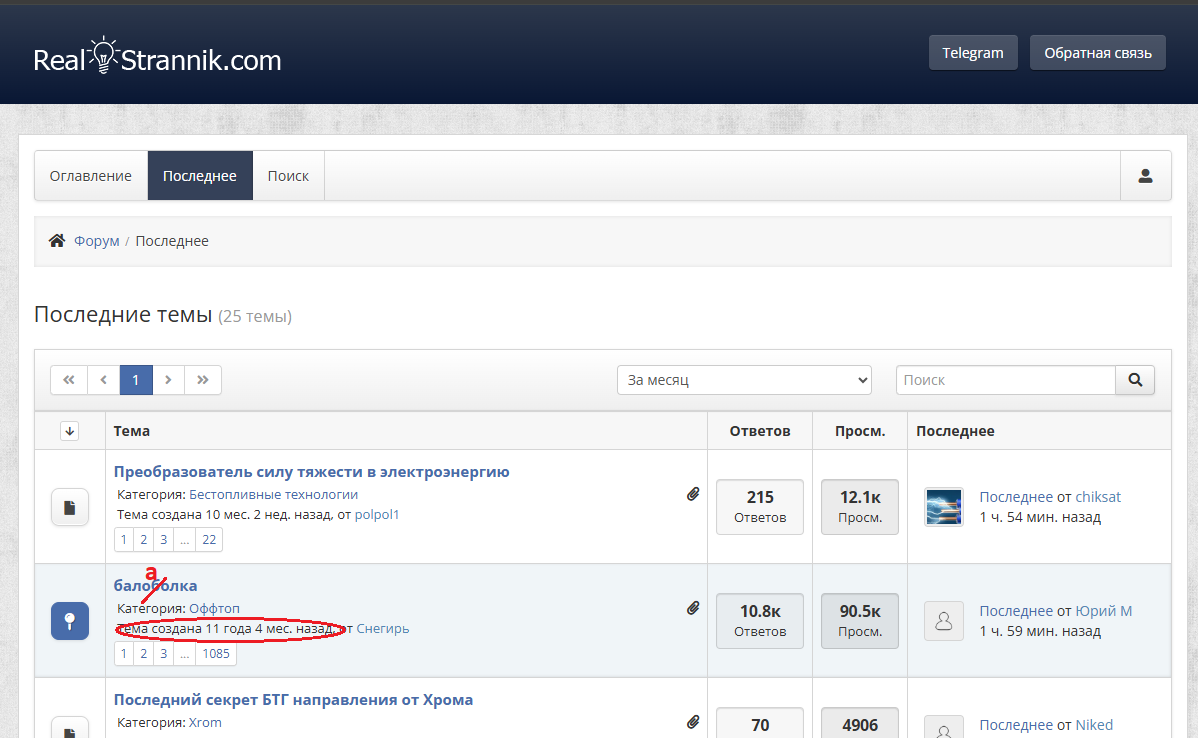Open the балаболка topic
1198x738 pixels.
tap(155, 585)
